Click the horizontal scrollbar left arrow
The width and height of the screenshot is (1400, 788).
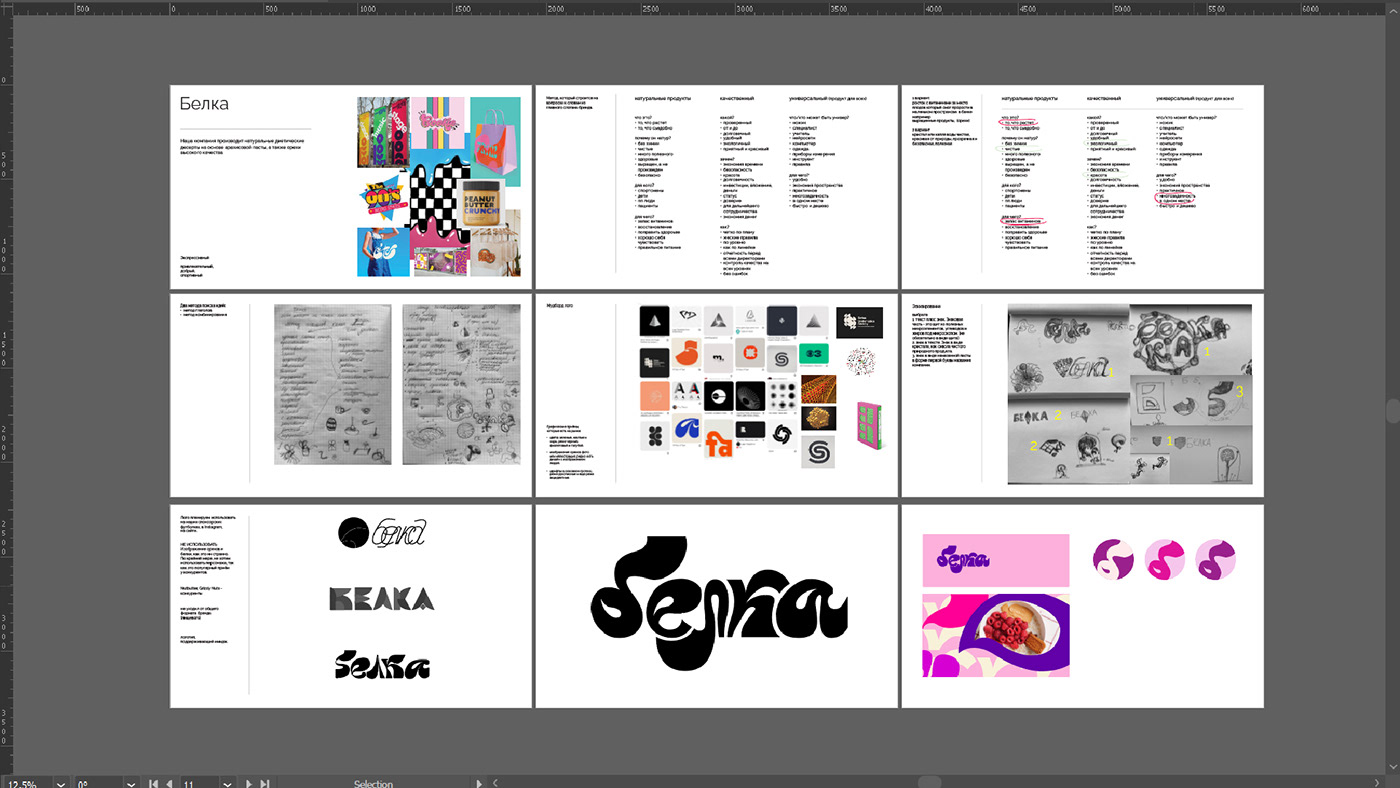495,783
